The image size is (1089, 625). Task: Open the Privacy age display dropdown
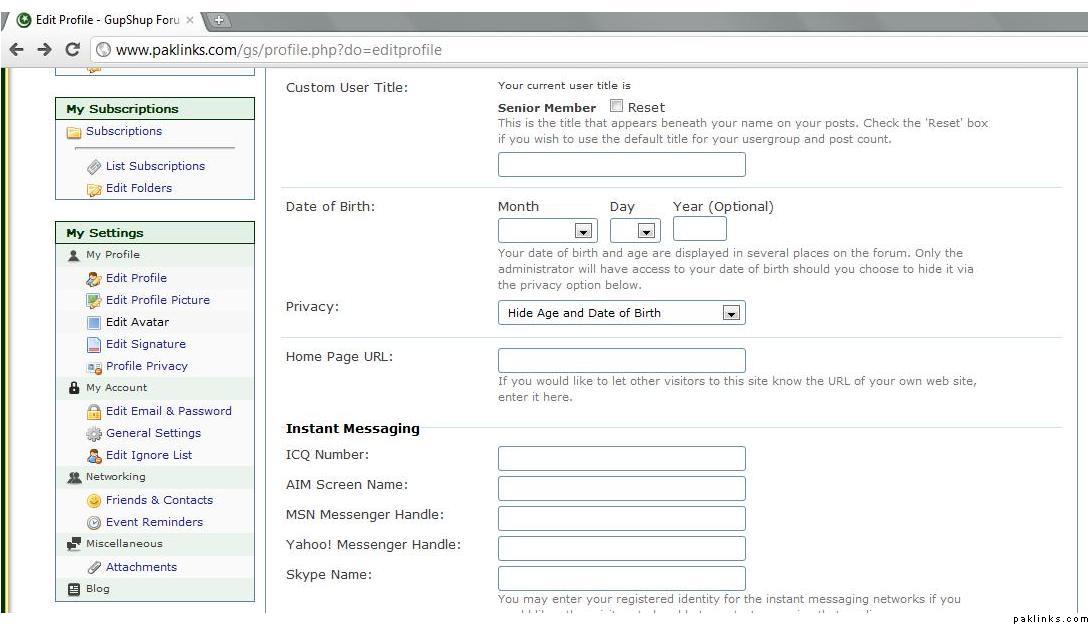[621, 313]
